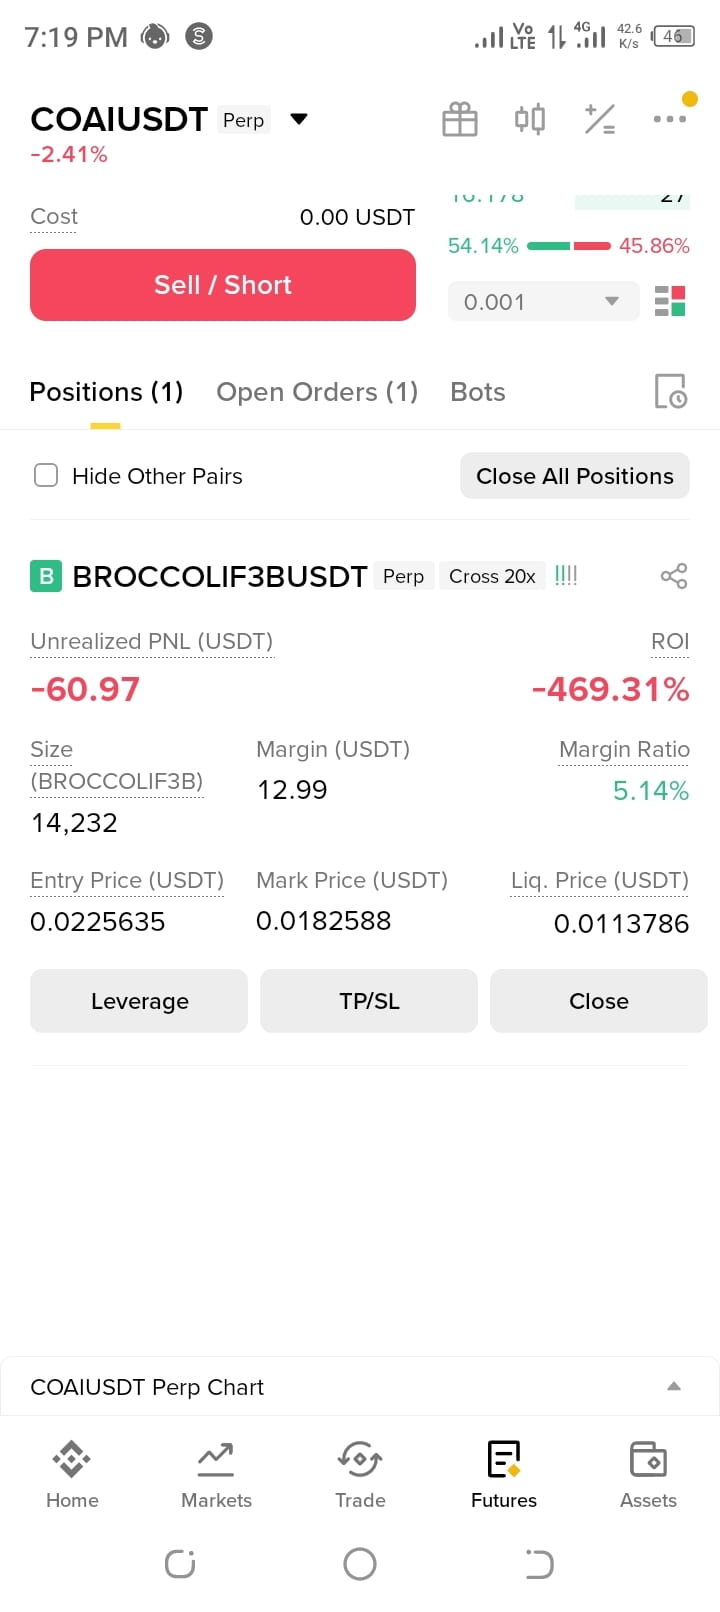
Task: Tick the Hide Other Pairs checkbox
Action: (46, 475)
